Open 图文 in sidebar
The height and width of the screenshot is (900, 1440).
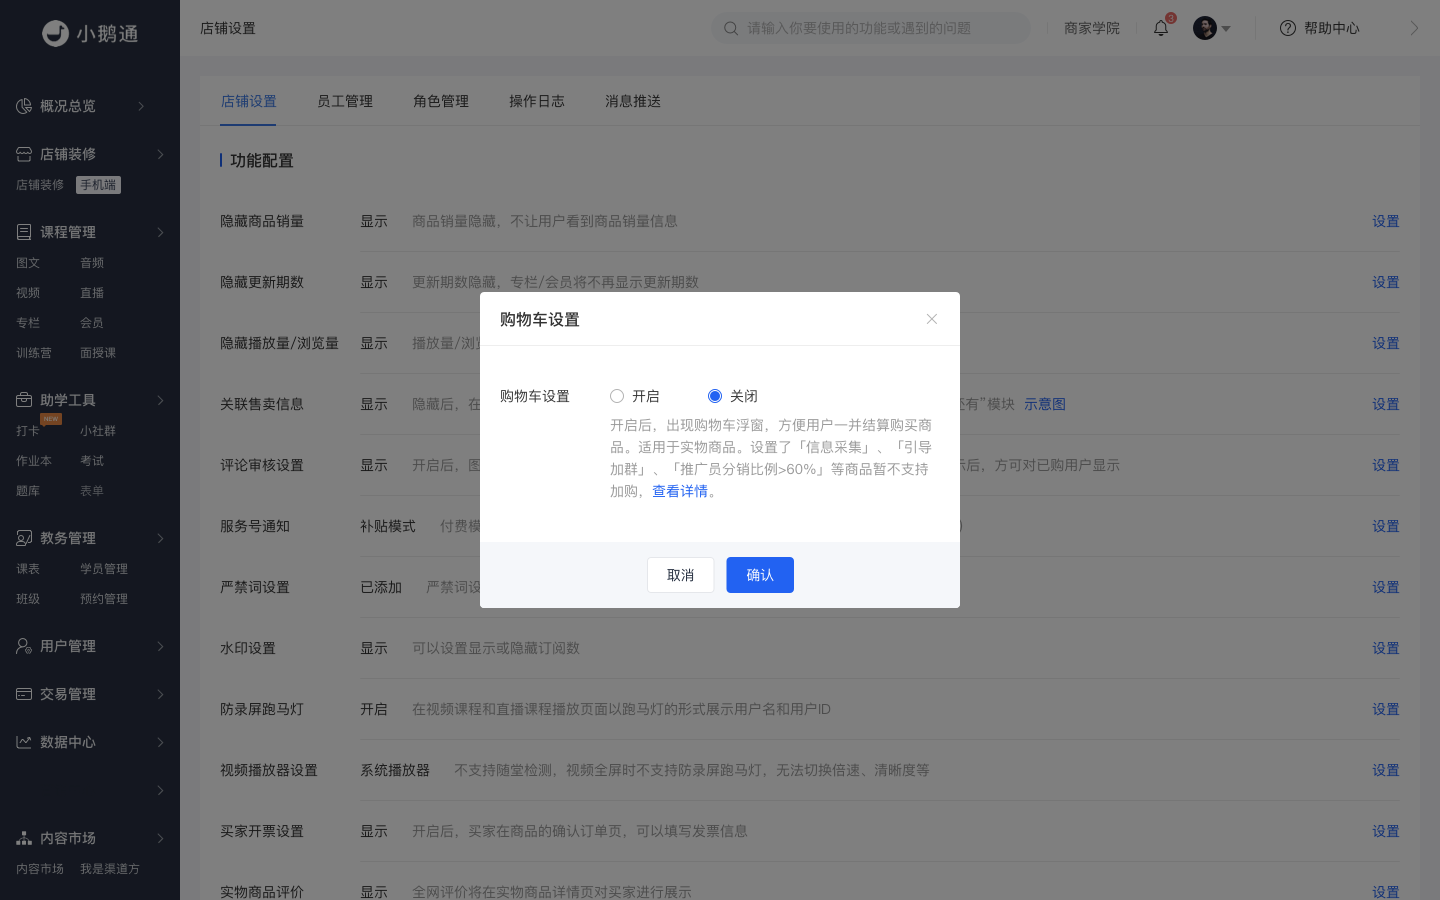(x=28, y=263)
